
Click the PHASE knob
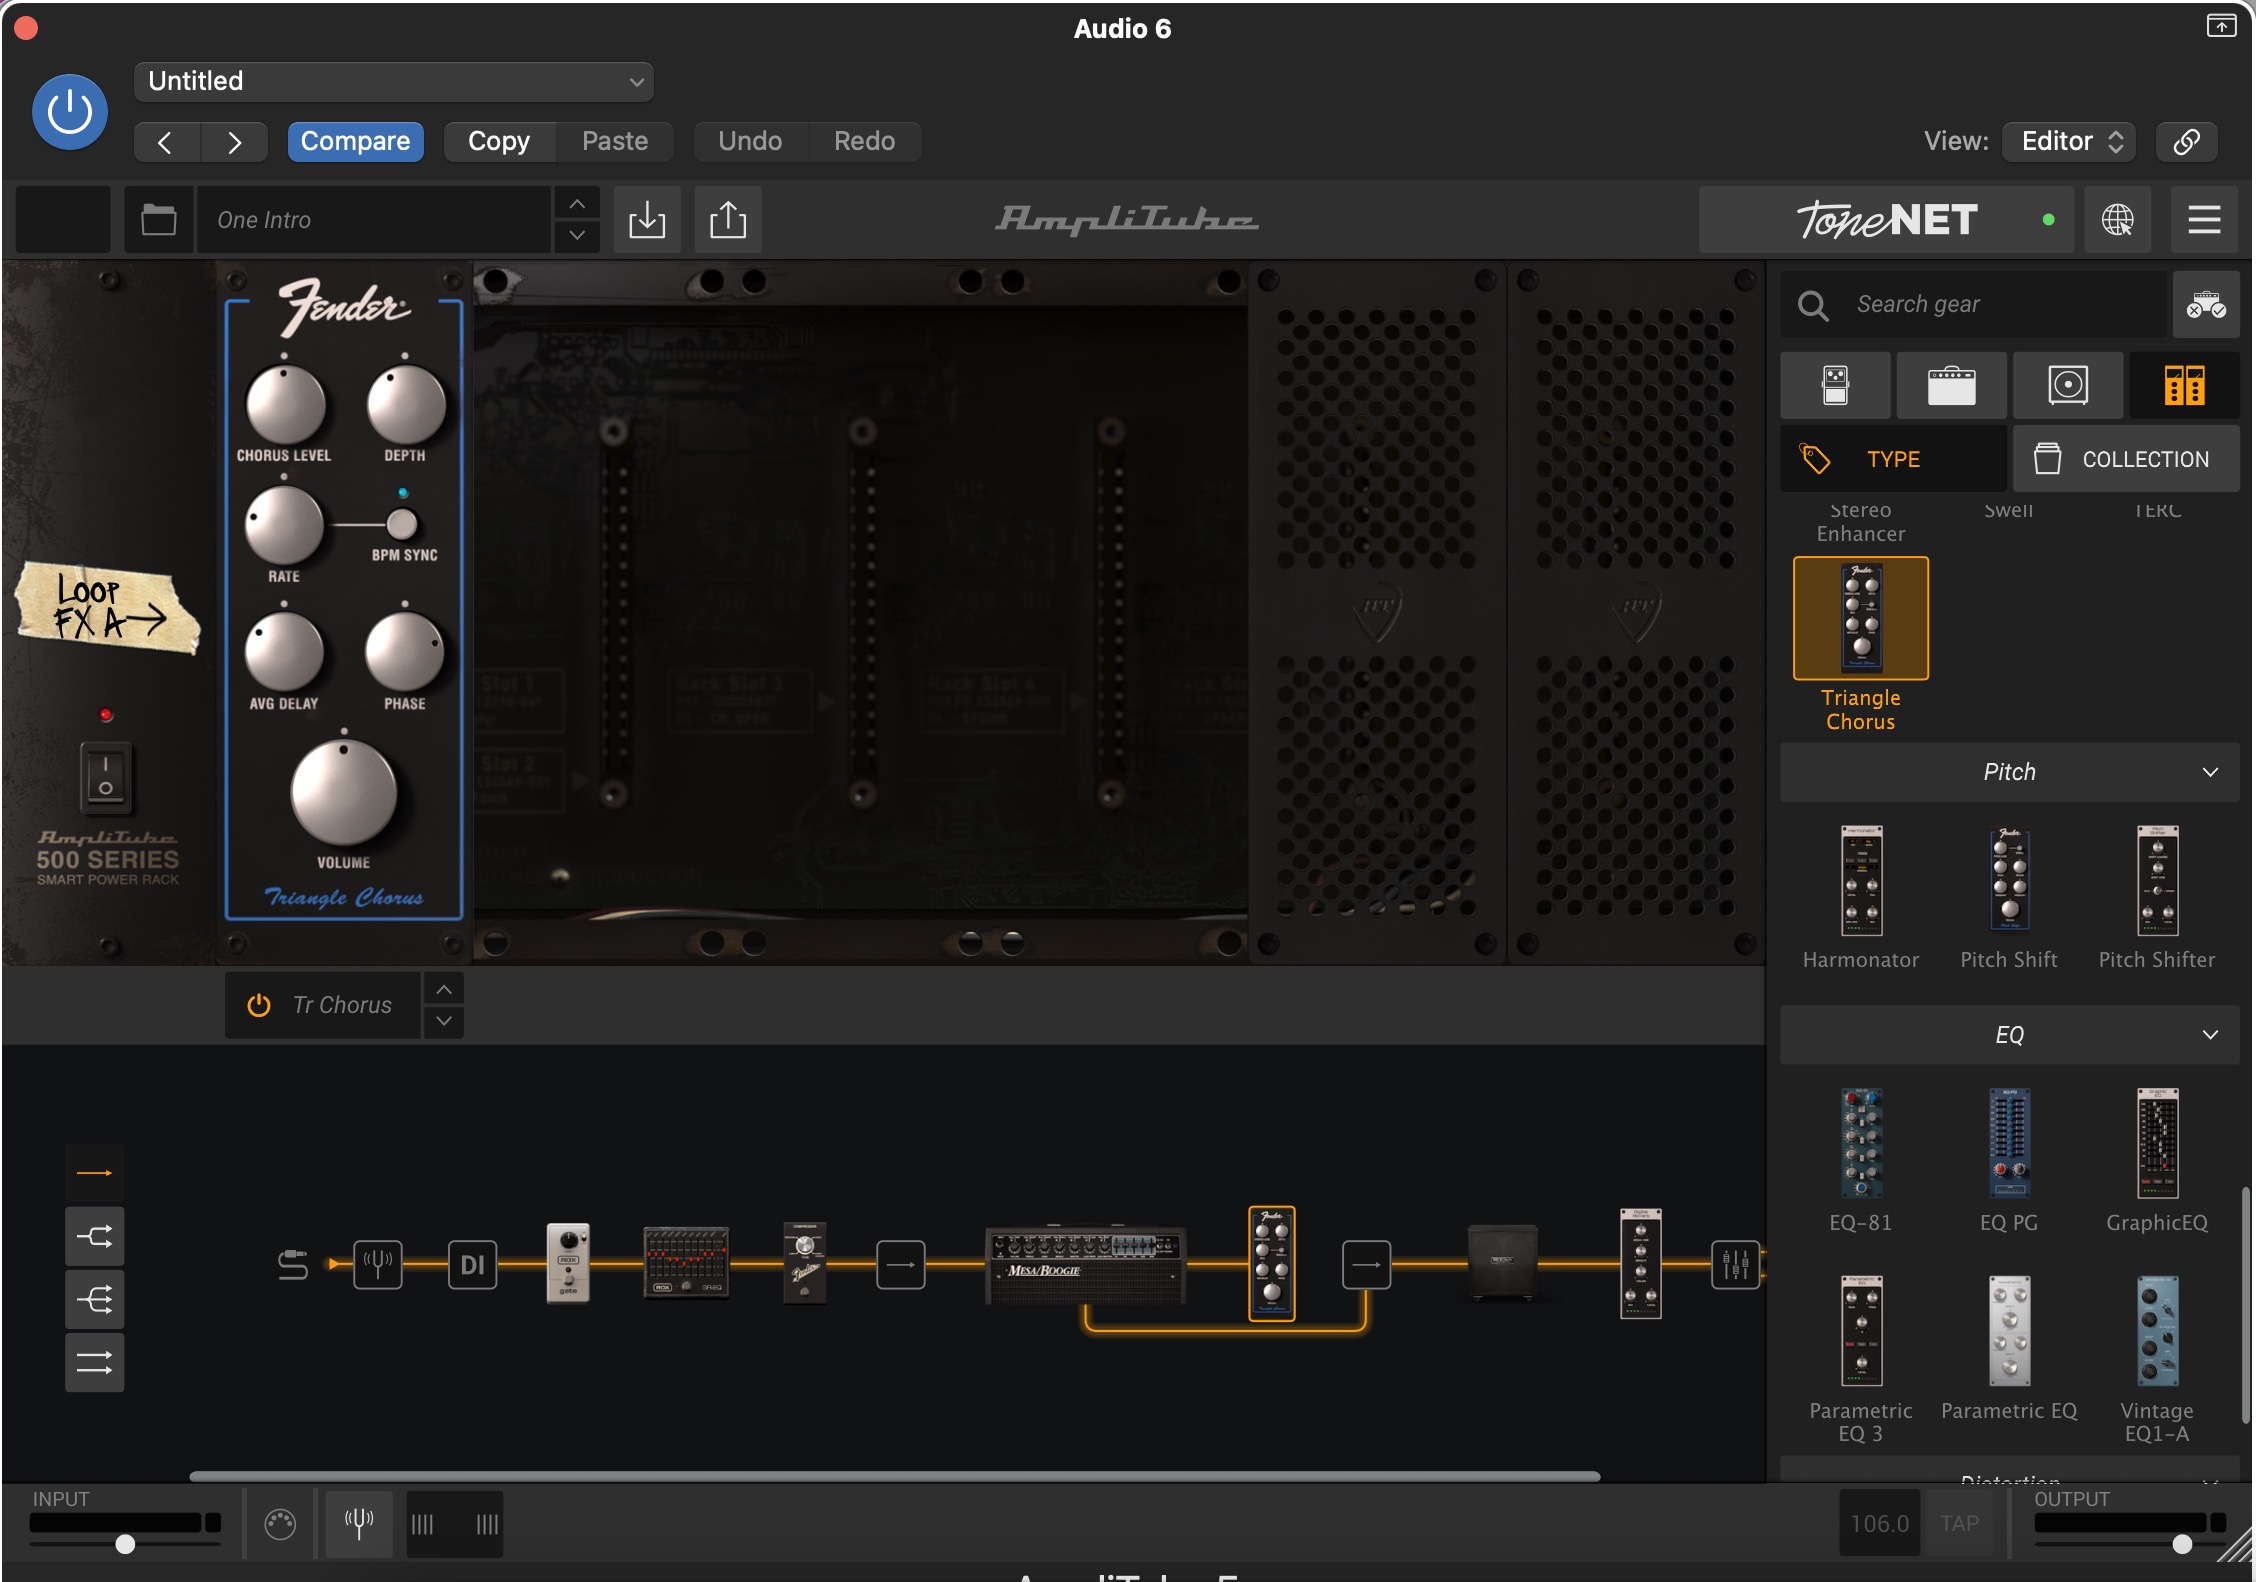pos(405,653)
